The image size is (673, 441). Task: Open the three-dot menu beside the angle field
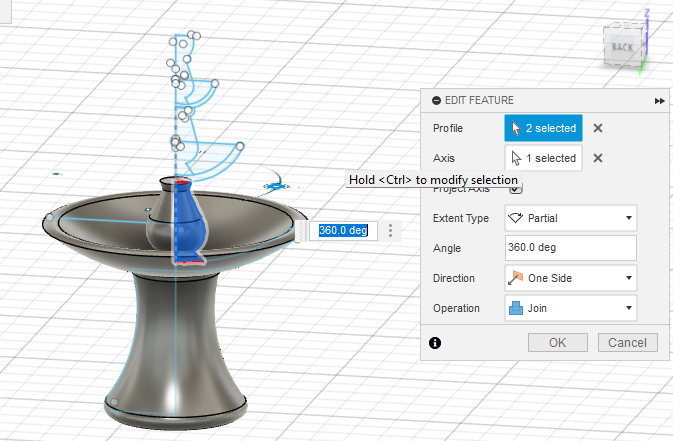[x=390, y=231]
